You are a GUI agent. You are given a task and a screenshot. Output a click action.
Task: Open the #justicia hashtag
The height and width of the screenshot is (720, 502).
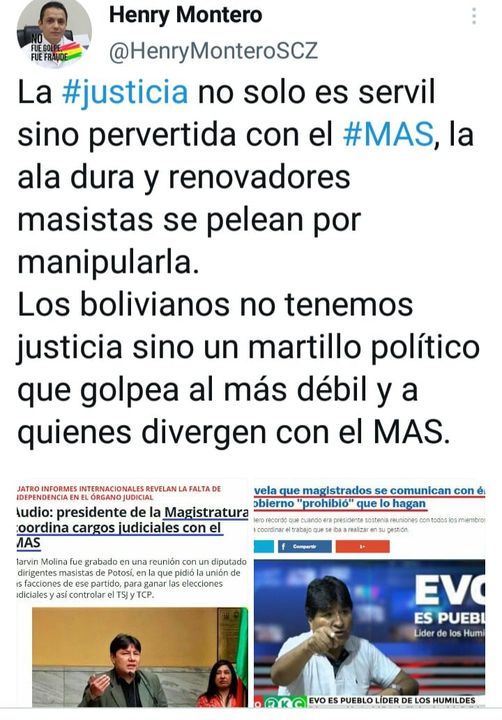[125, 92]
